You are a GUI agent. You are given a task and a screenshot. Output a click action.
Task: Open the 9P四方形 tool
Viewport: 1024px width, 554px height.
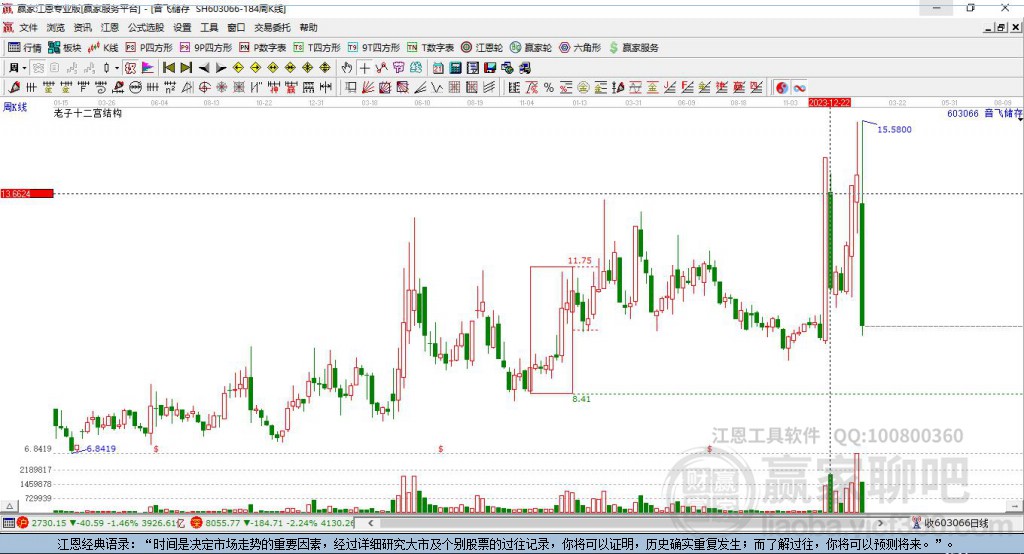[x=206, y=48]
